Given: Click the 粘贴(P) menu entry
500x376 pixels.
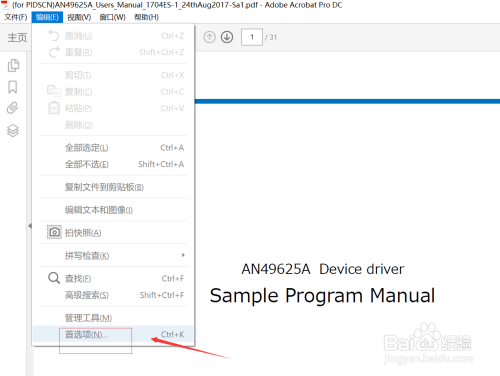Looking at the screenshot, I should (113, 108).
